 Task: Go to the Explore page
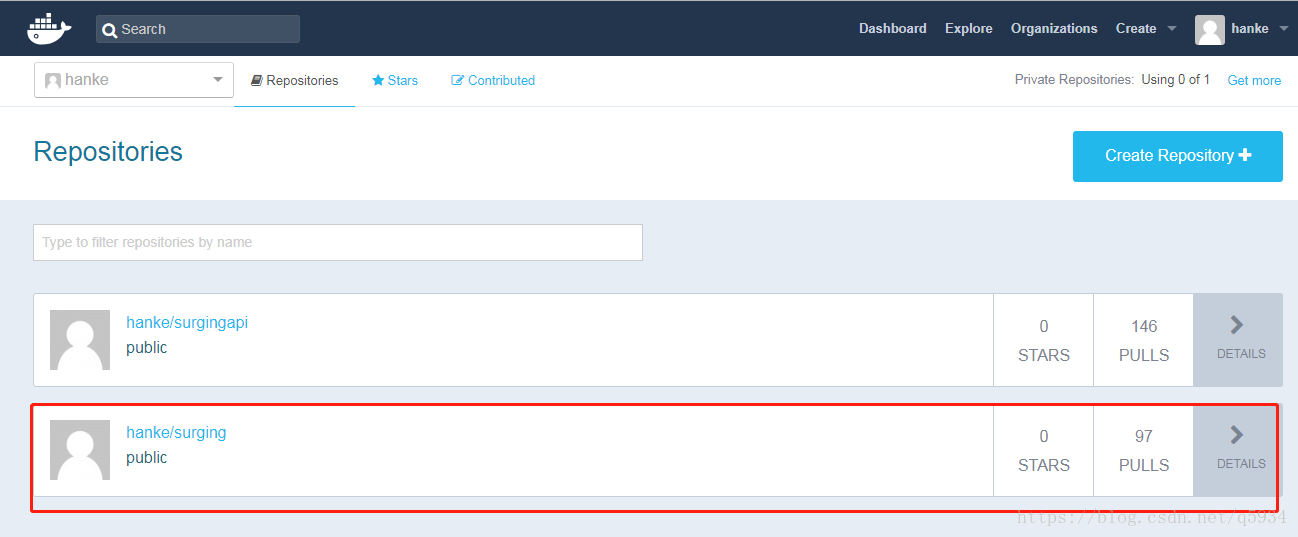pyautogui.click(x=968, y=28)
